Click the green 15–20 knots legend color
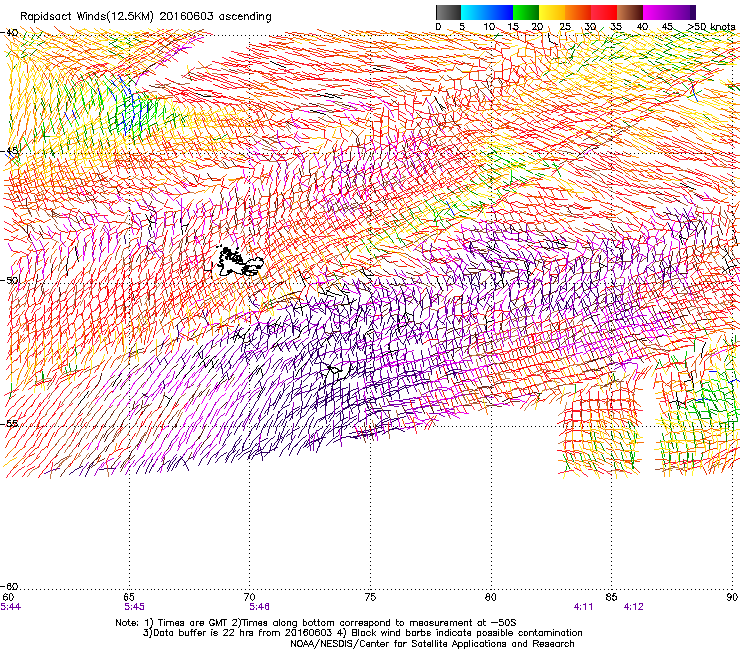Screen dimensions: 740x650 pyautogui.click(x=526, y=12)
